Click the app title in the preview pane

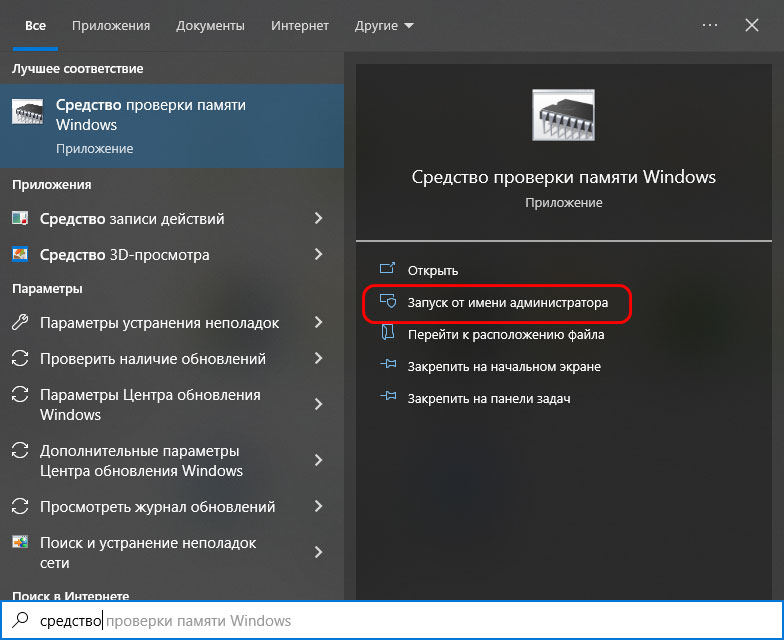pos(564,176)
